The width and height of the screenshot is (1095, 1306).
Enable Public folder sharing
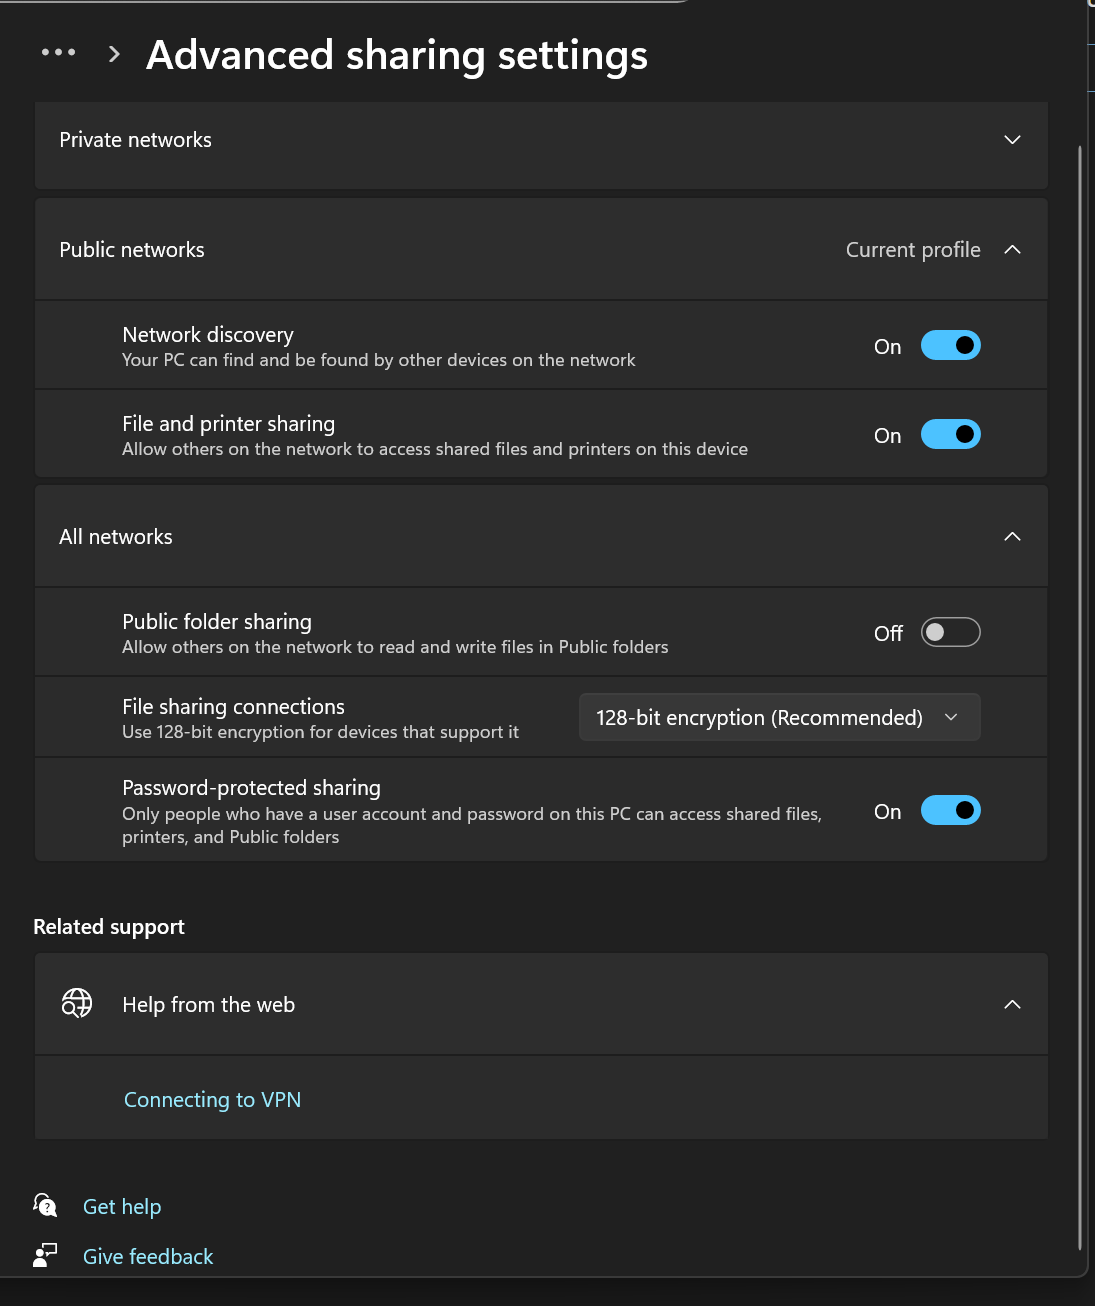point(950,632)
